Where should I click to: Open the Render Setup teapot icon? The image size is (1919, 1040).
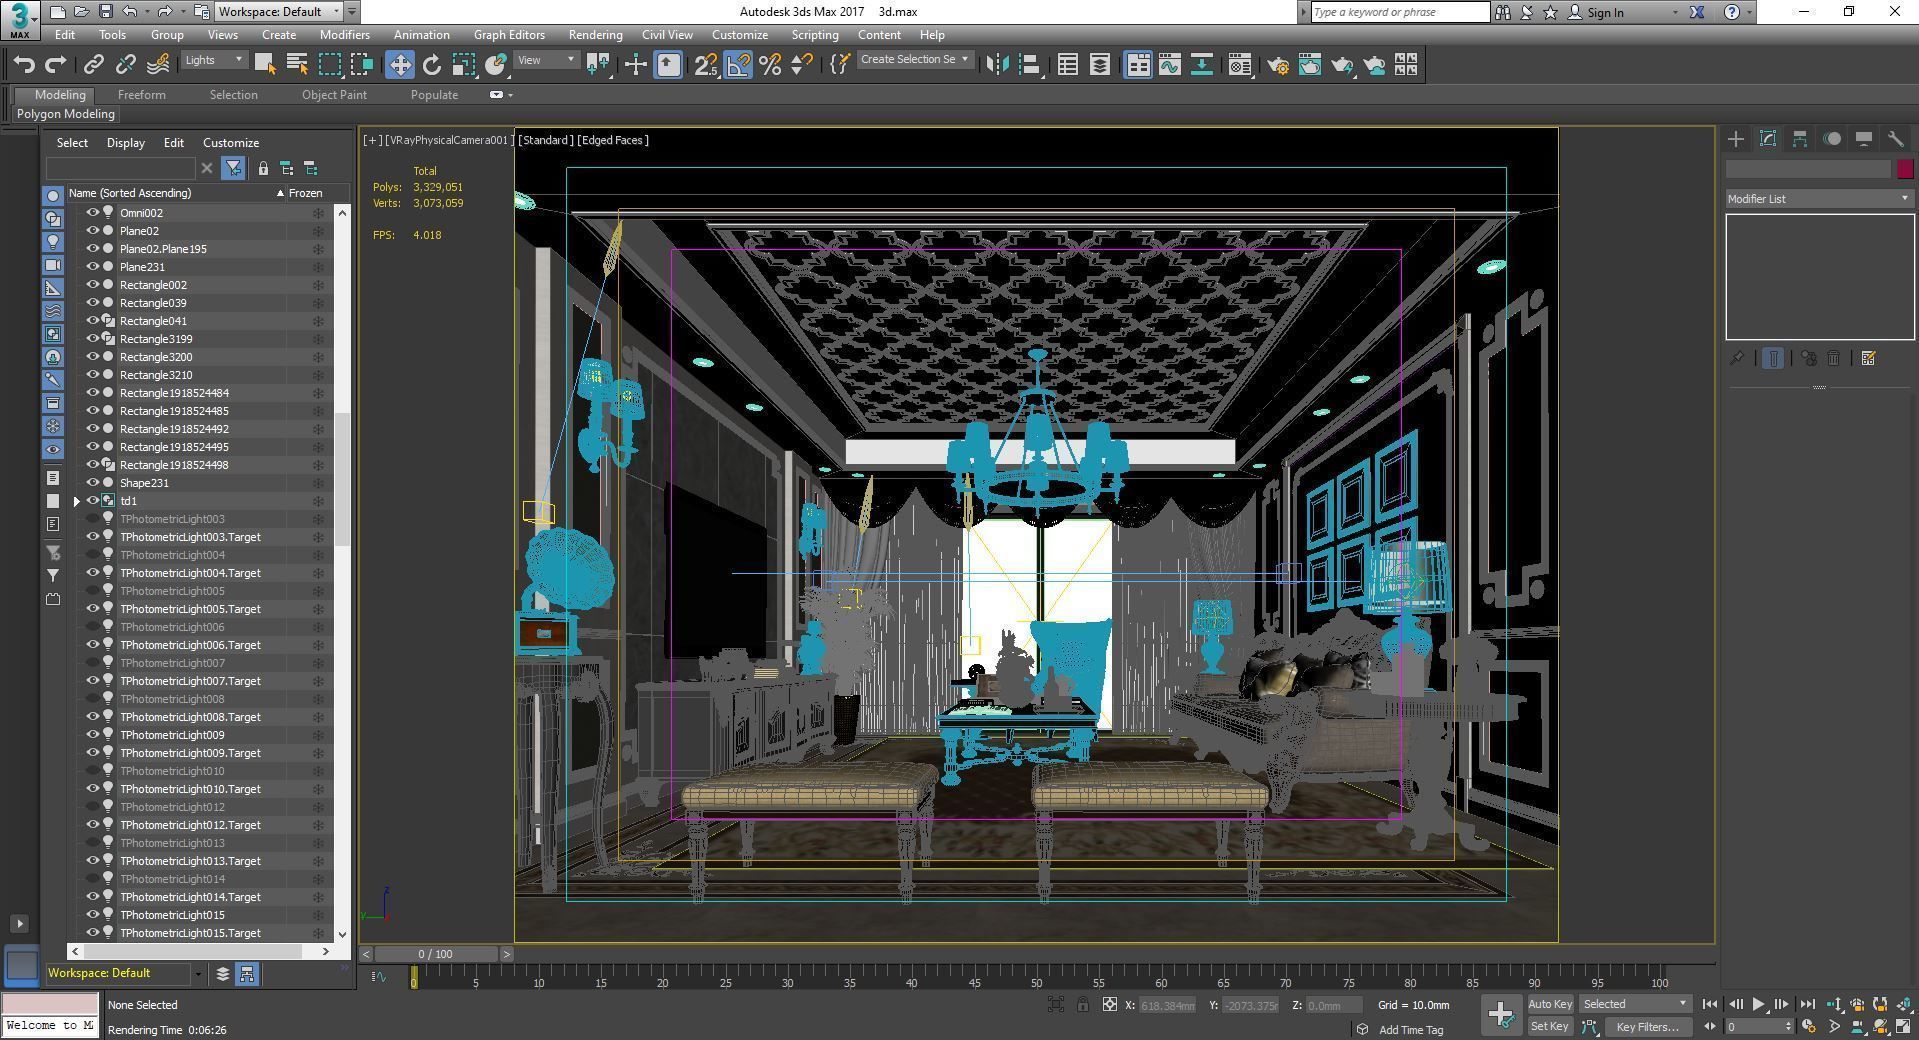1278,65
